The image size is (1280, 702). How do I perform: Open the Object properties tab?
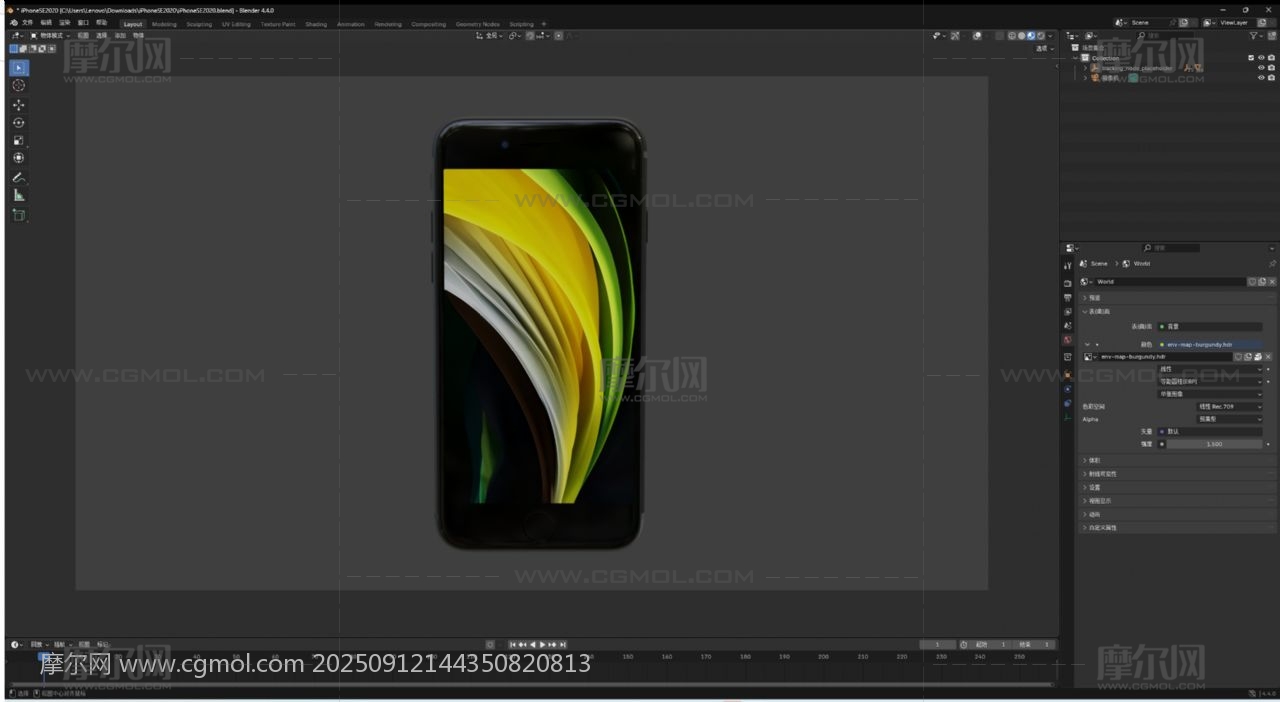pos(1068,374)
